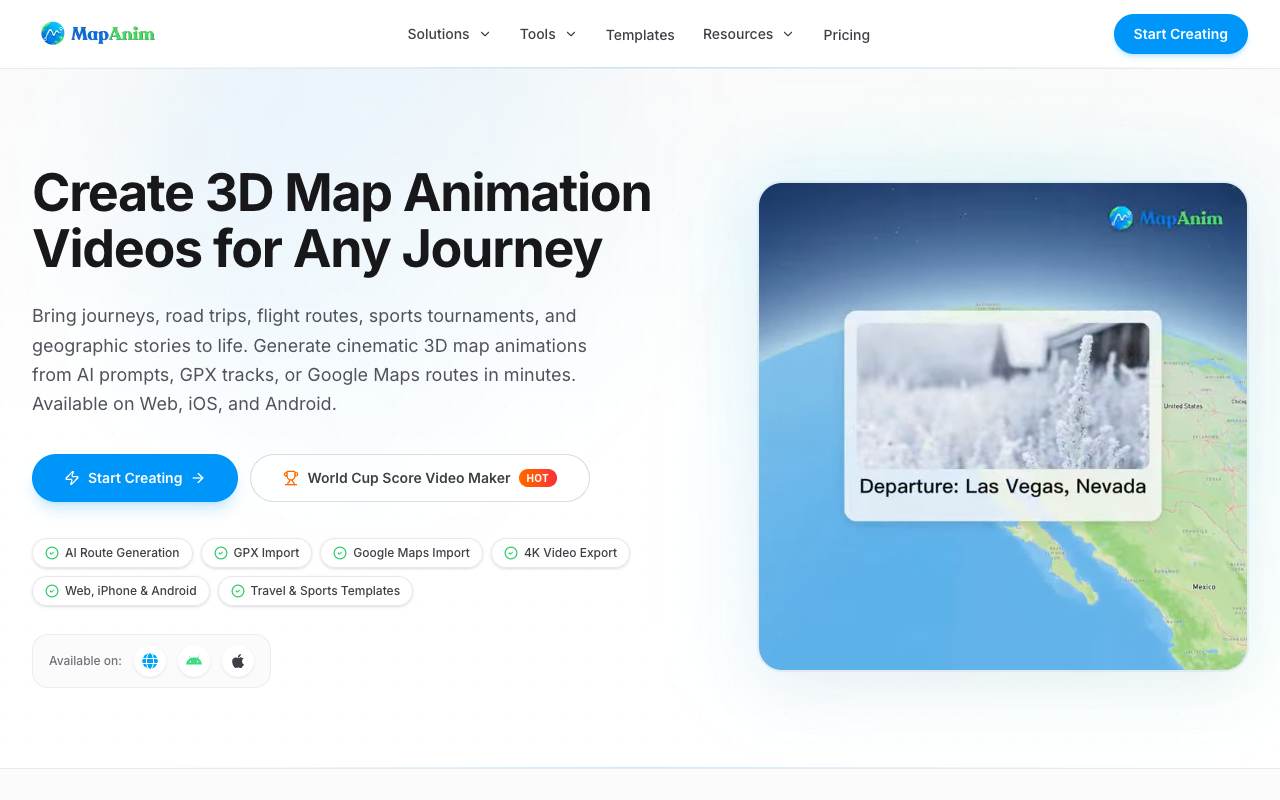Open the Tools dropdown menu
Screen dimensions: 1280x800
coord(548,34)
